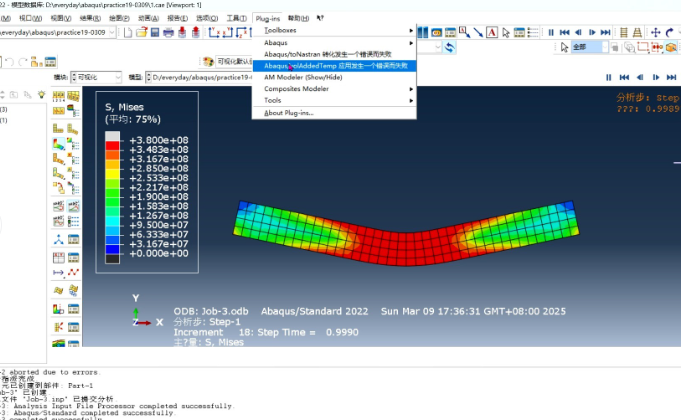The width and height of the screenshot is (681, 420).
Task: Click the text annotation 'A' tool
Action: click(x=491, y=33)
